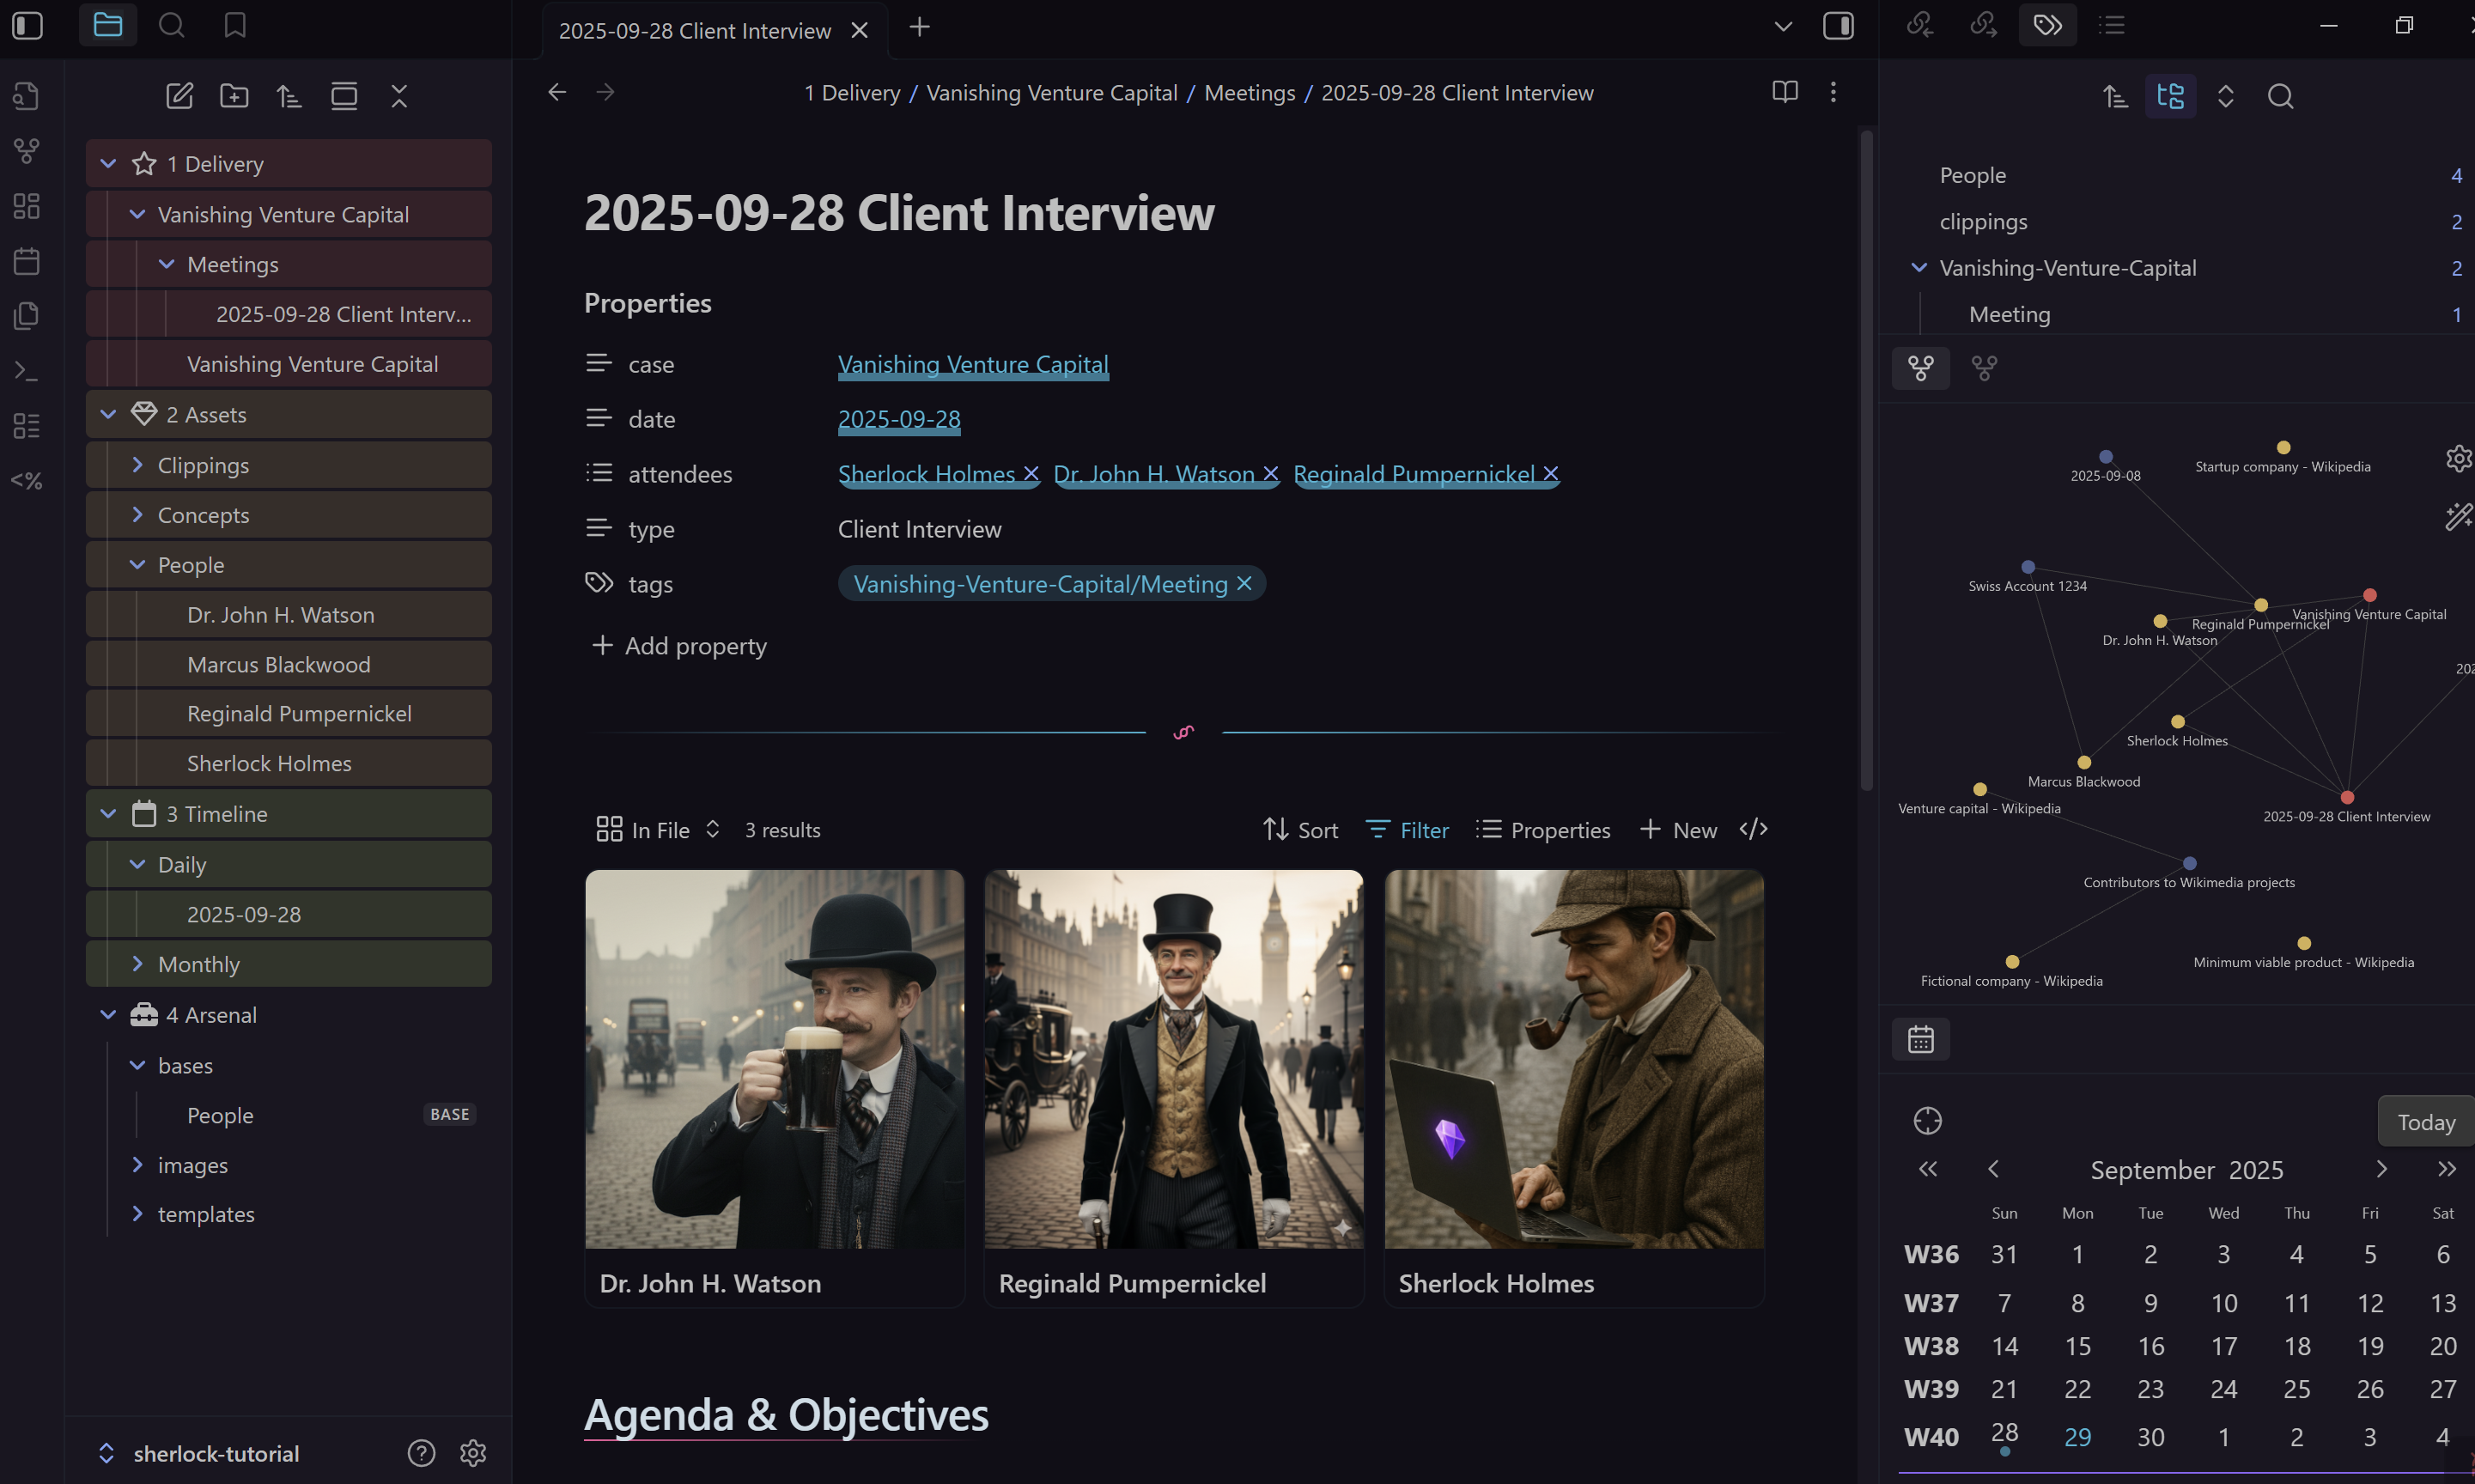
Task: Expand the Clippings folder
Action: point(137,464)
